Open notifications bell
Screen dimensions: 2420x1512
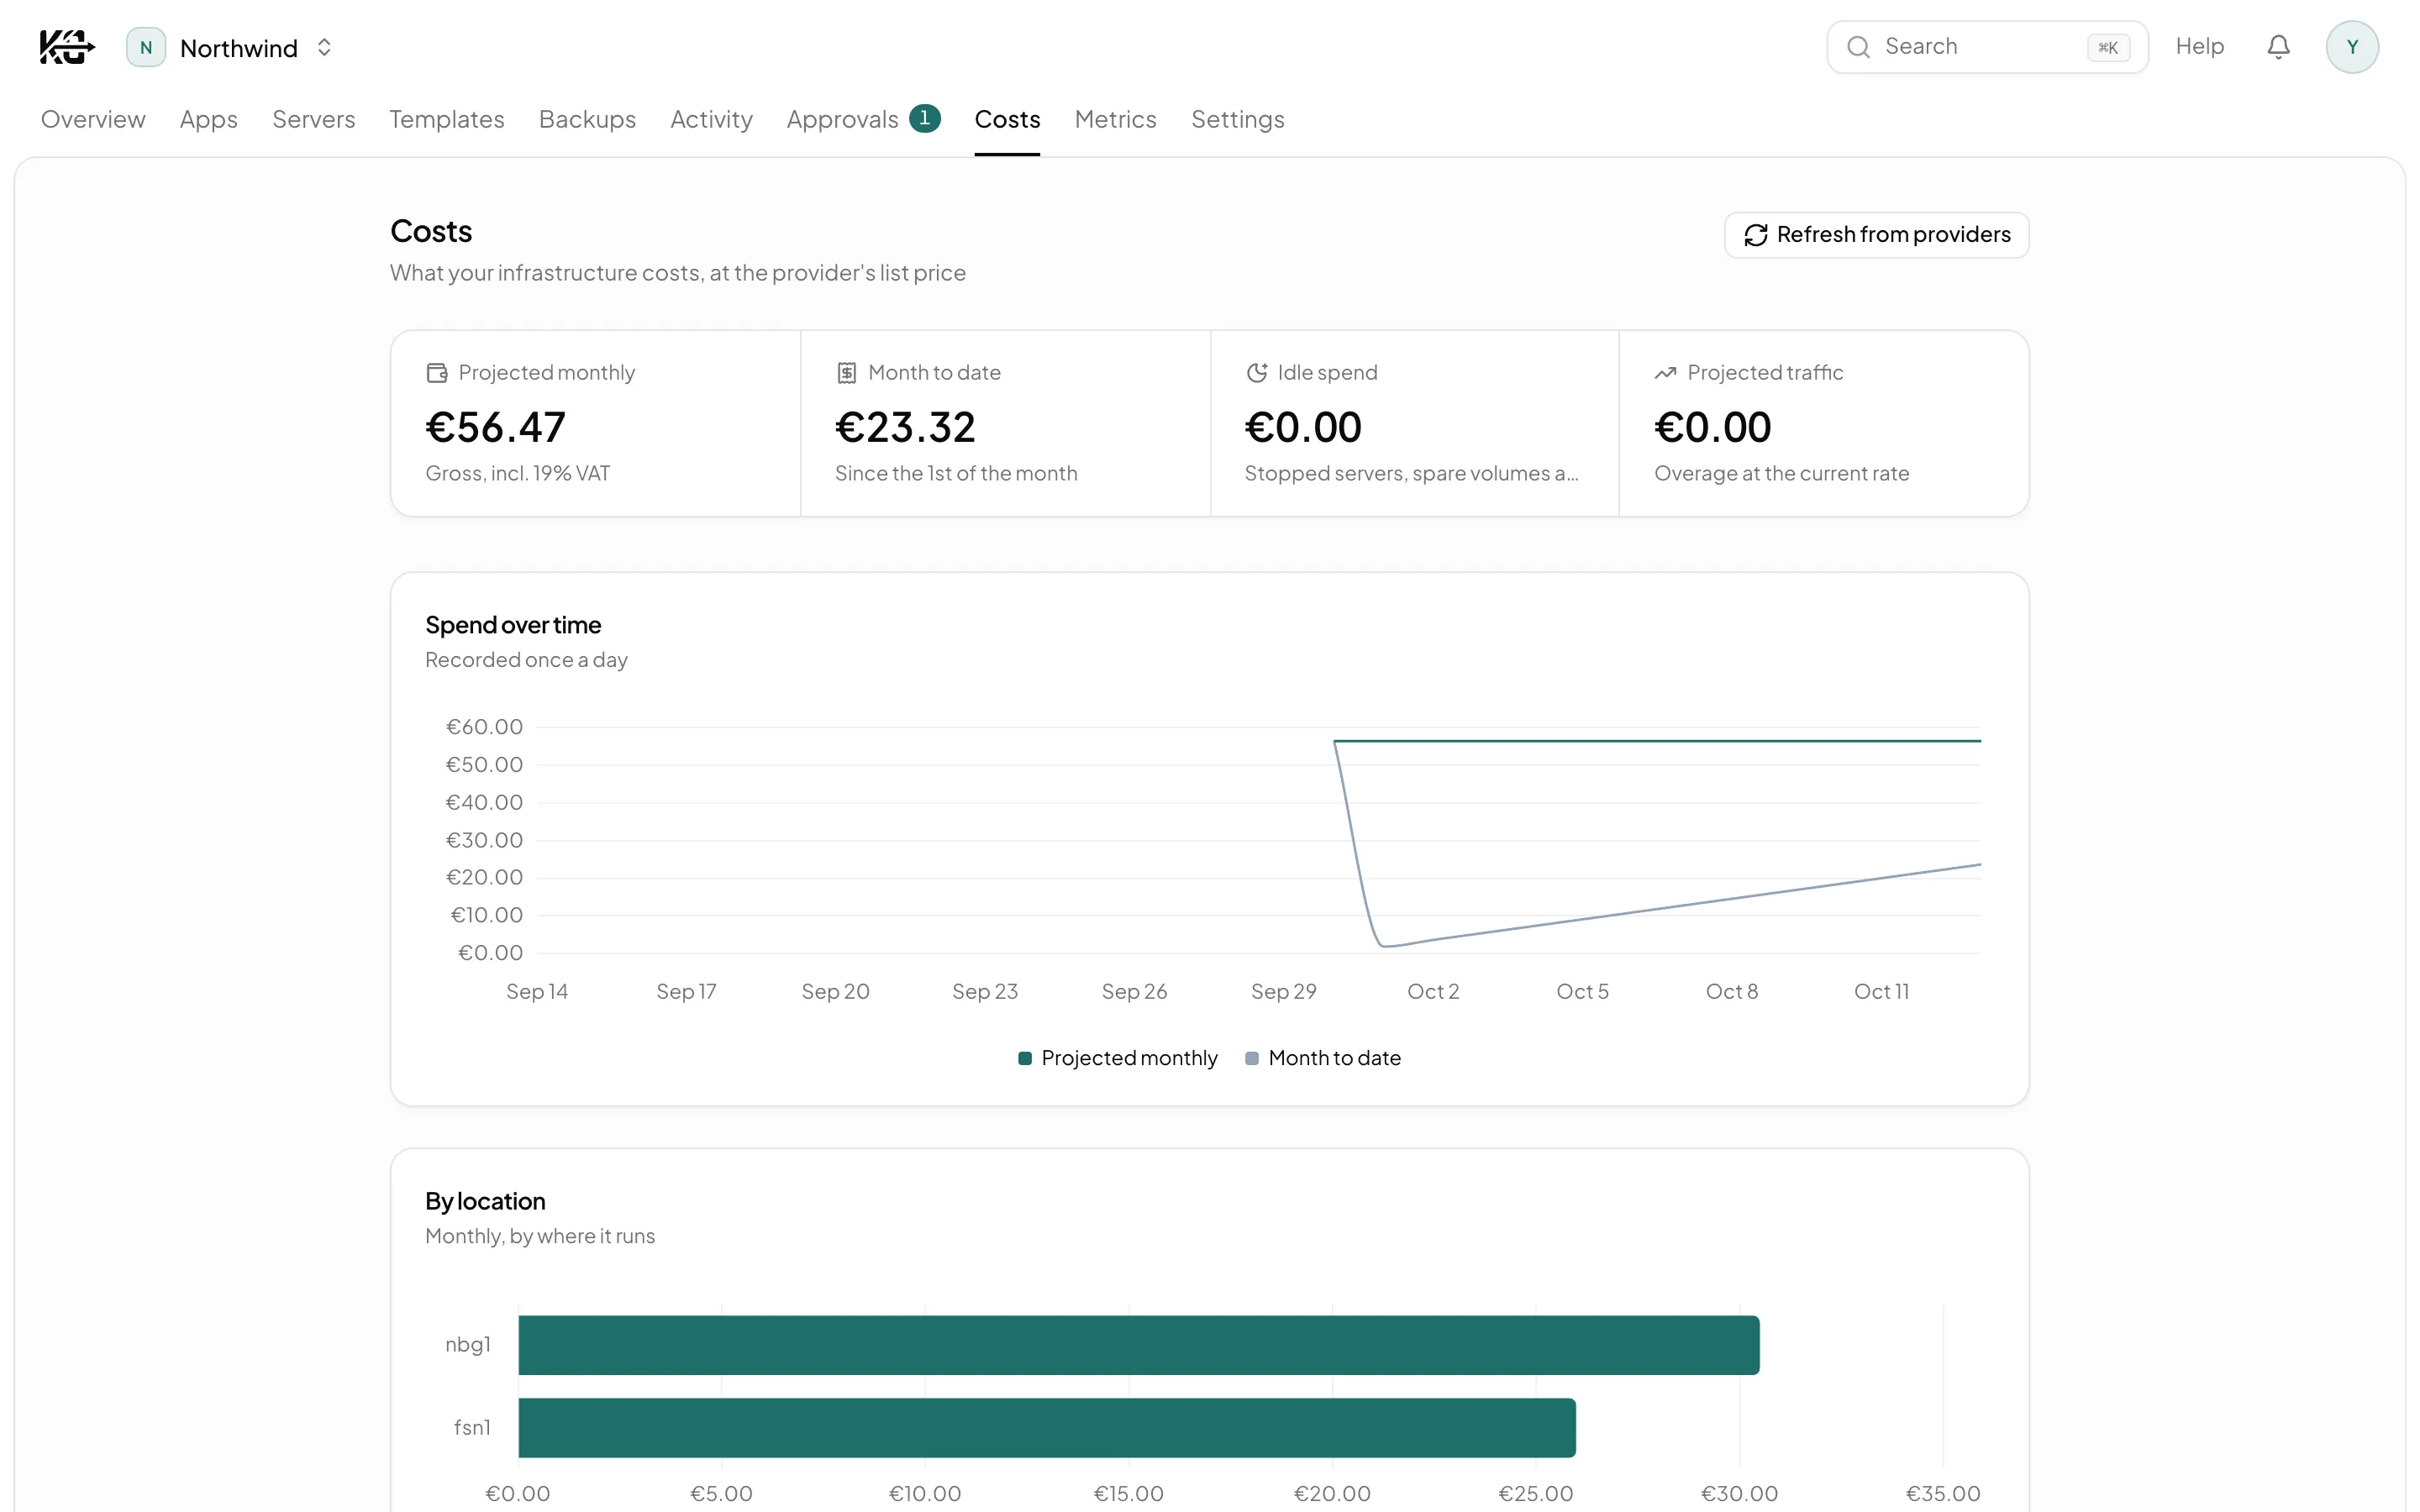(2278, 47)
